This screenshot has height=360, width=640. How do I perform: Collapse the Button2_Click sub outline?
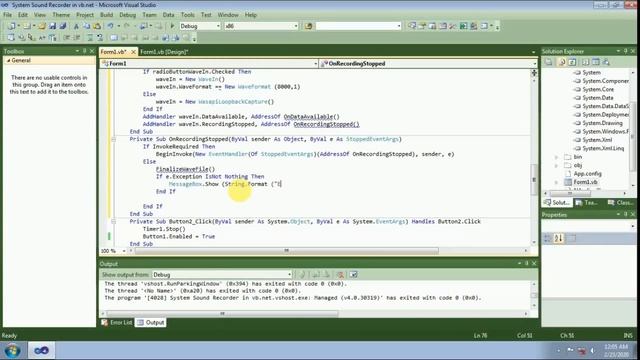pyautogui.click(x=113, y=222)
